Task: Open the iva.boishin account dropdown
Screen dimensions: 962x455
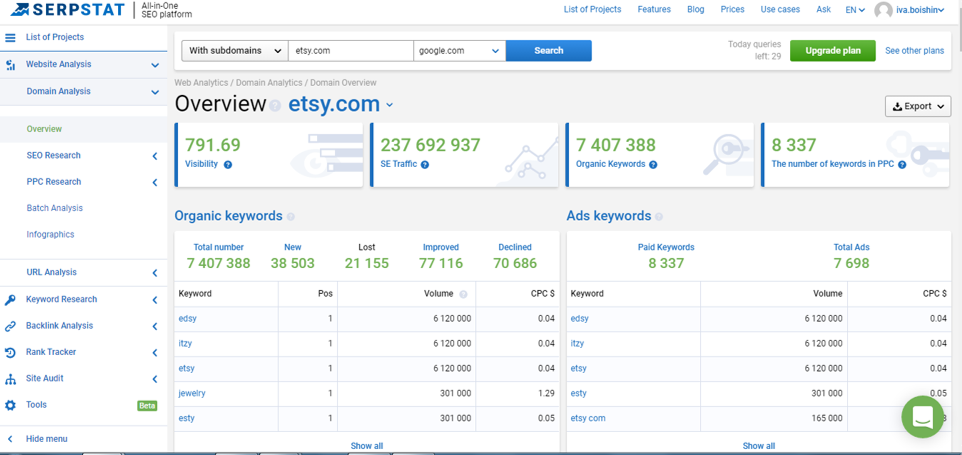Action: click(920, 10)
